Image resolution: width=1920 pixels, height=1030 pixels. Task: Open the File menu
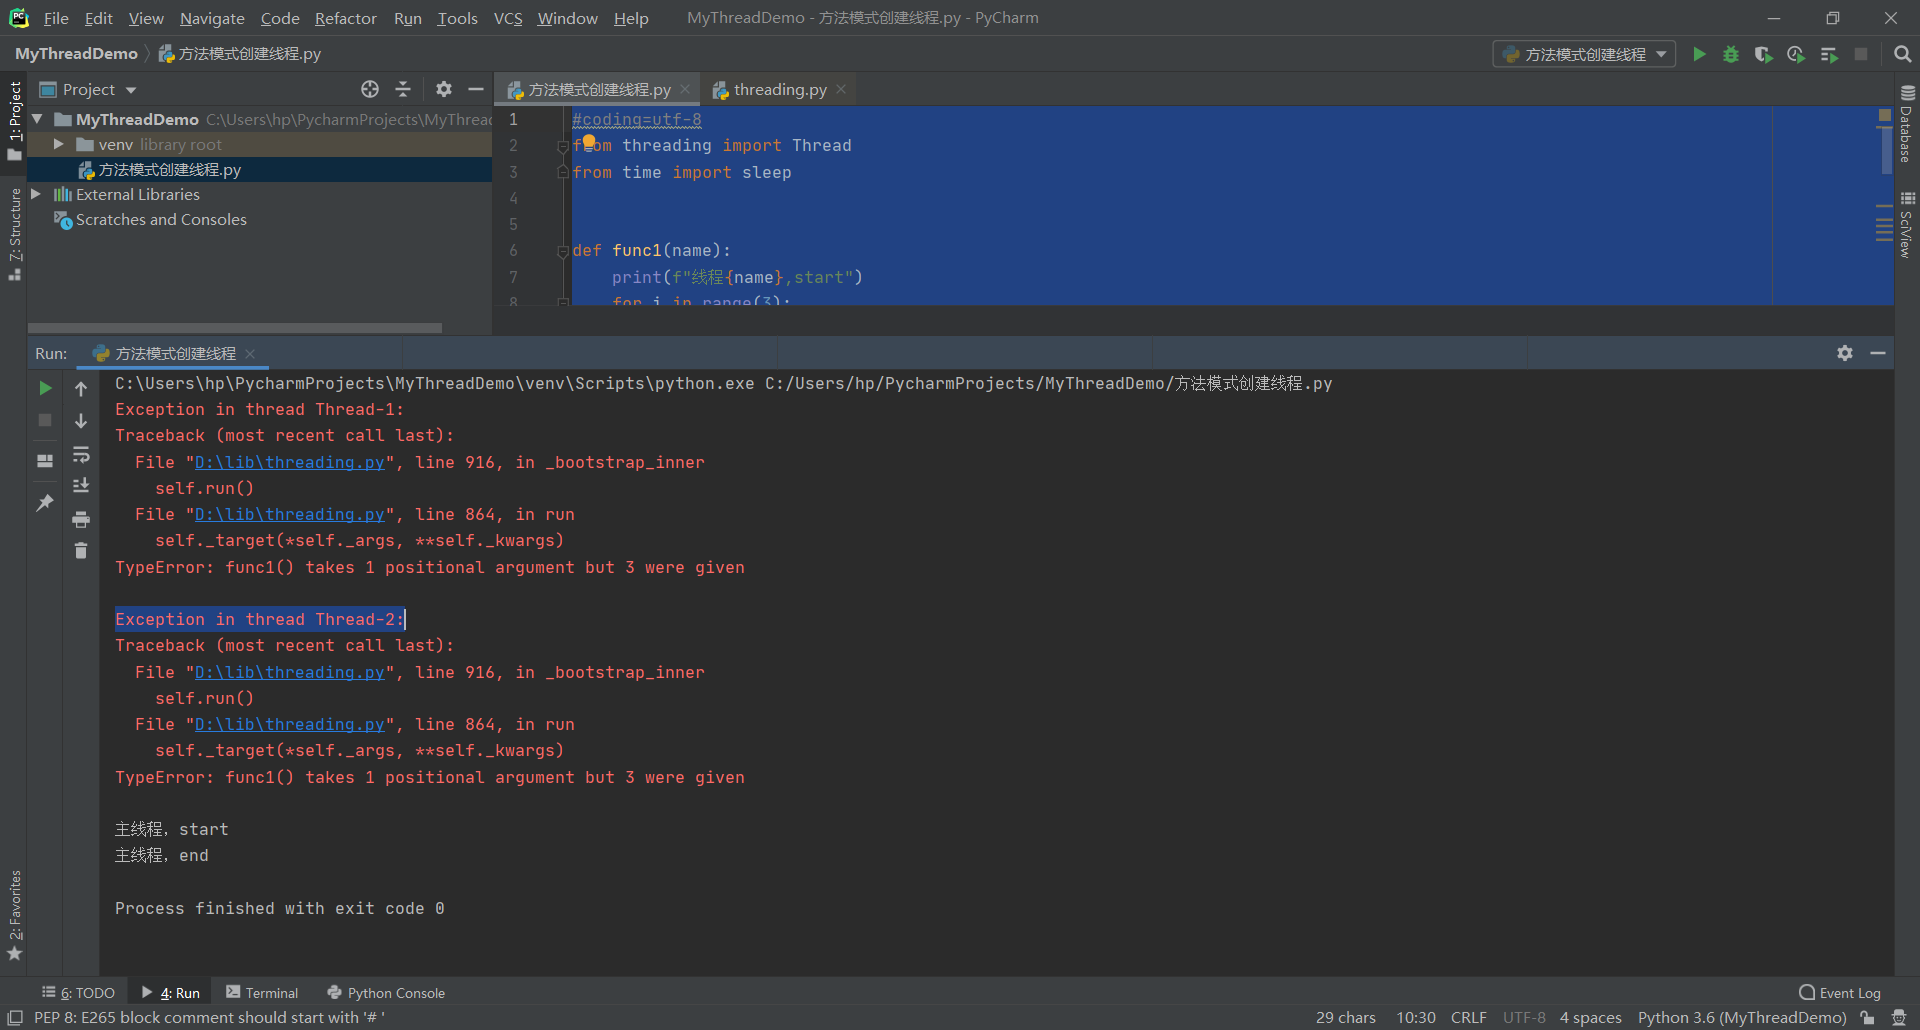coord(56,18)
